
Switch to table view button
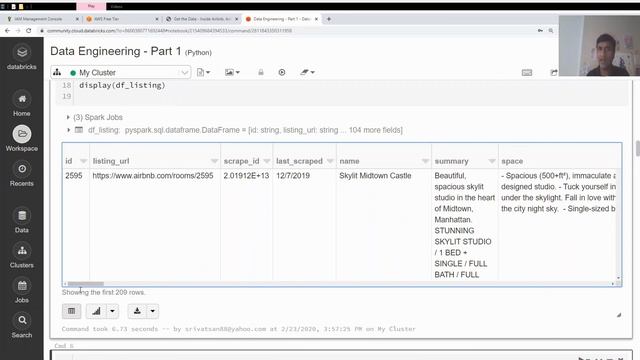(x=71, y=311)
